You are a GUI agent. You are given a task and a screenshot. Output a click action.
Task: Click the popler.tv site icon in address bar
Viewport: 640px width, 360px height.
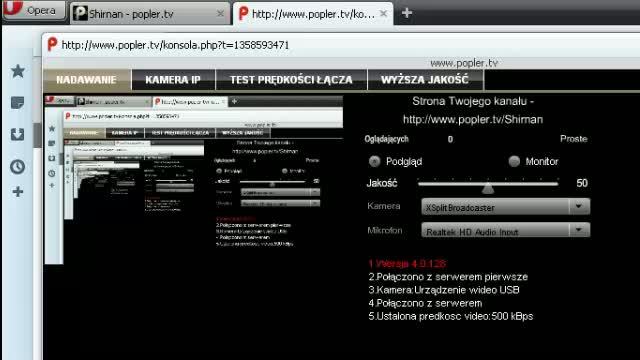pos(52,44)
